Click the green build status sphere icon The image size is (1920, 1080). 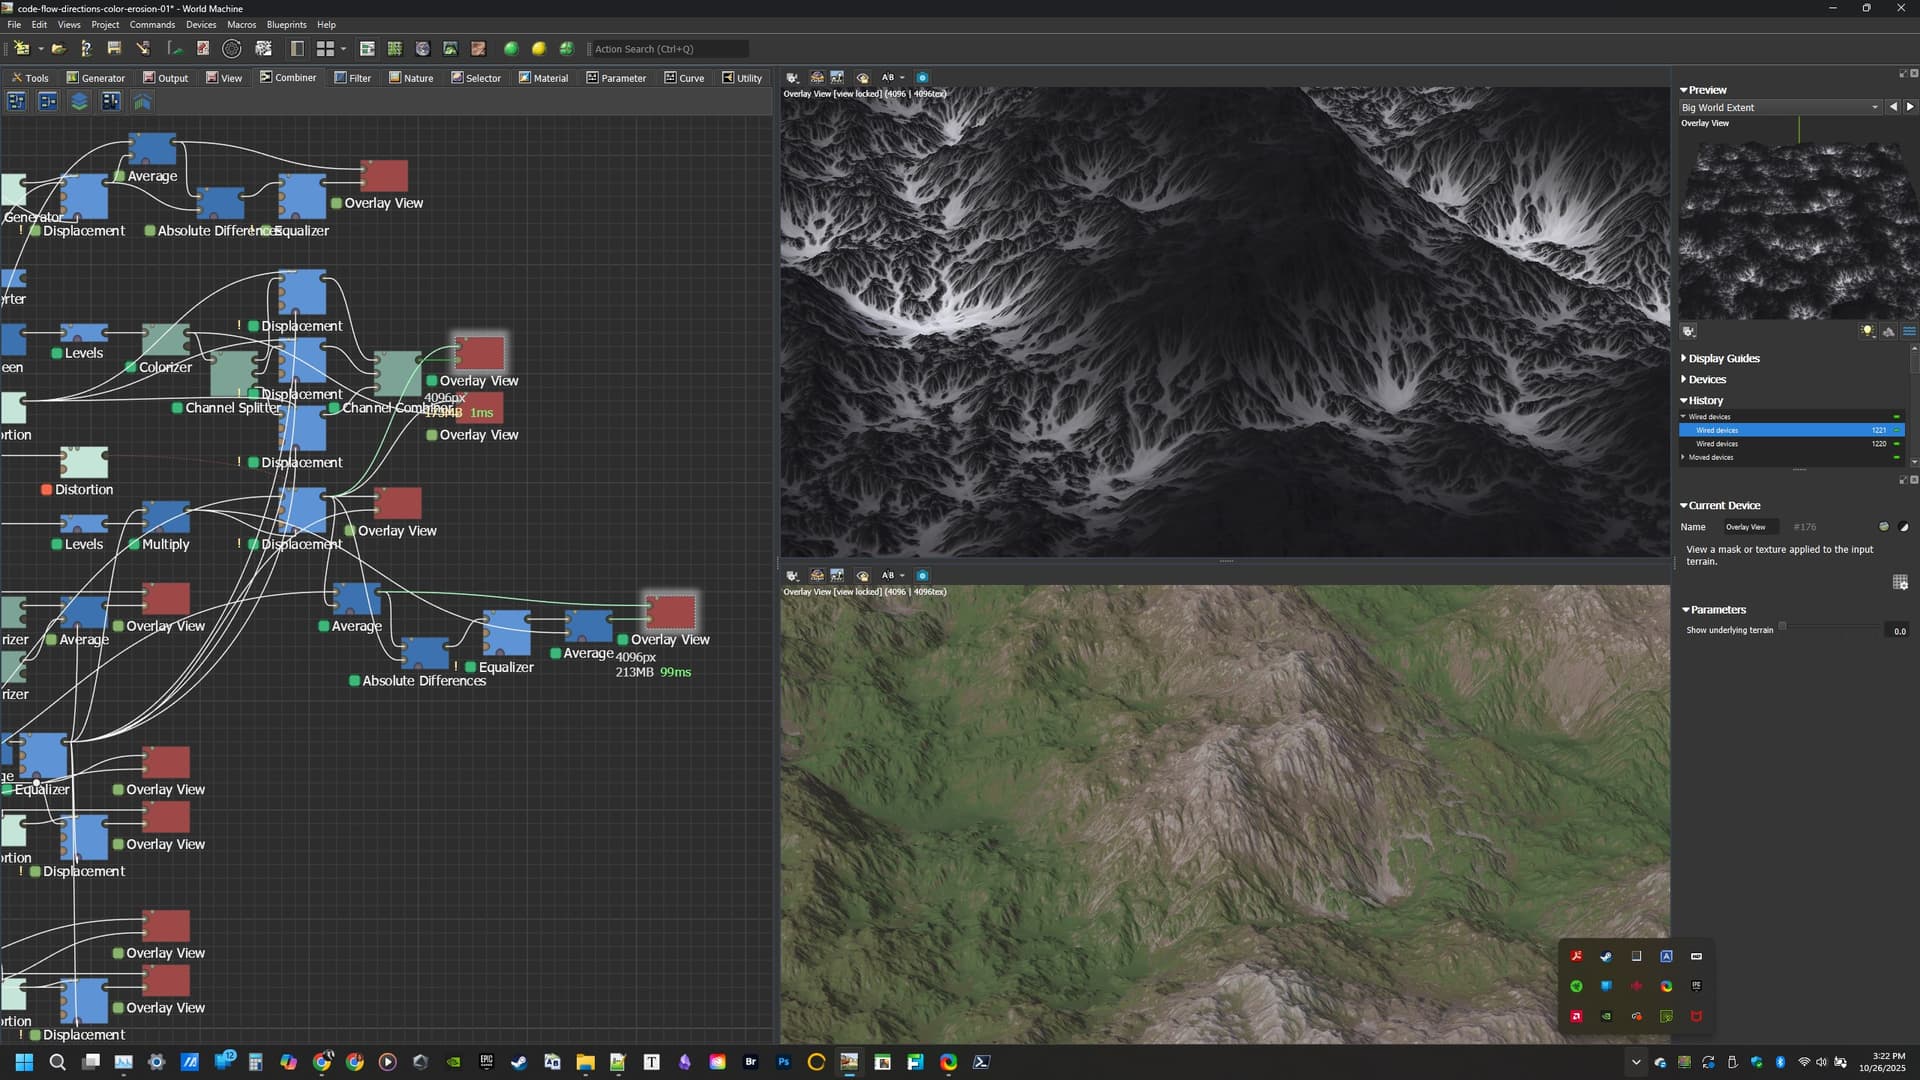tap(511, 49)
